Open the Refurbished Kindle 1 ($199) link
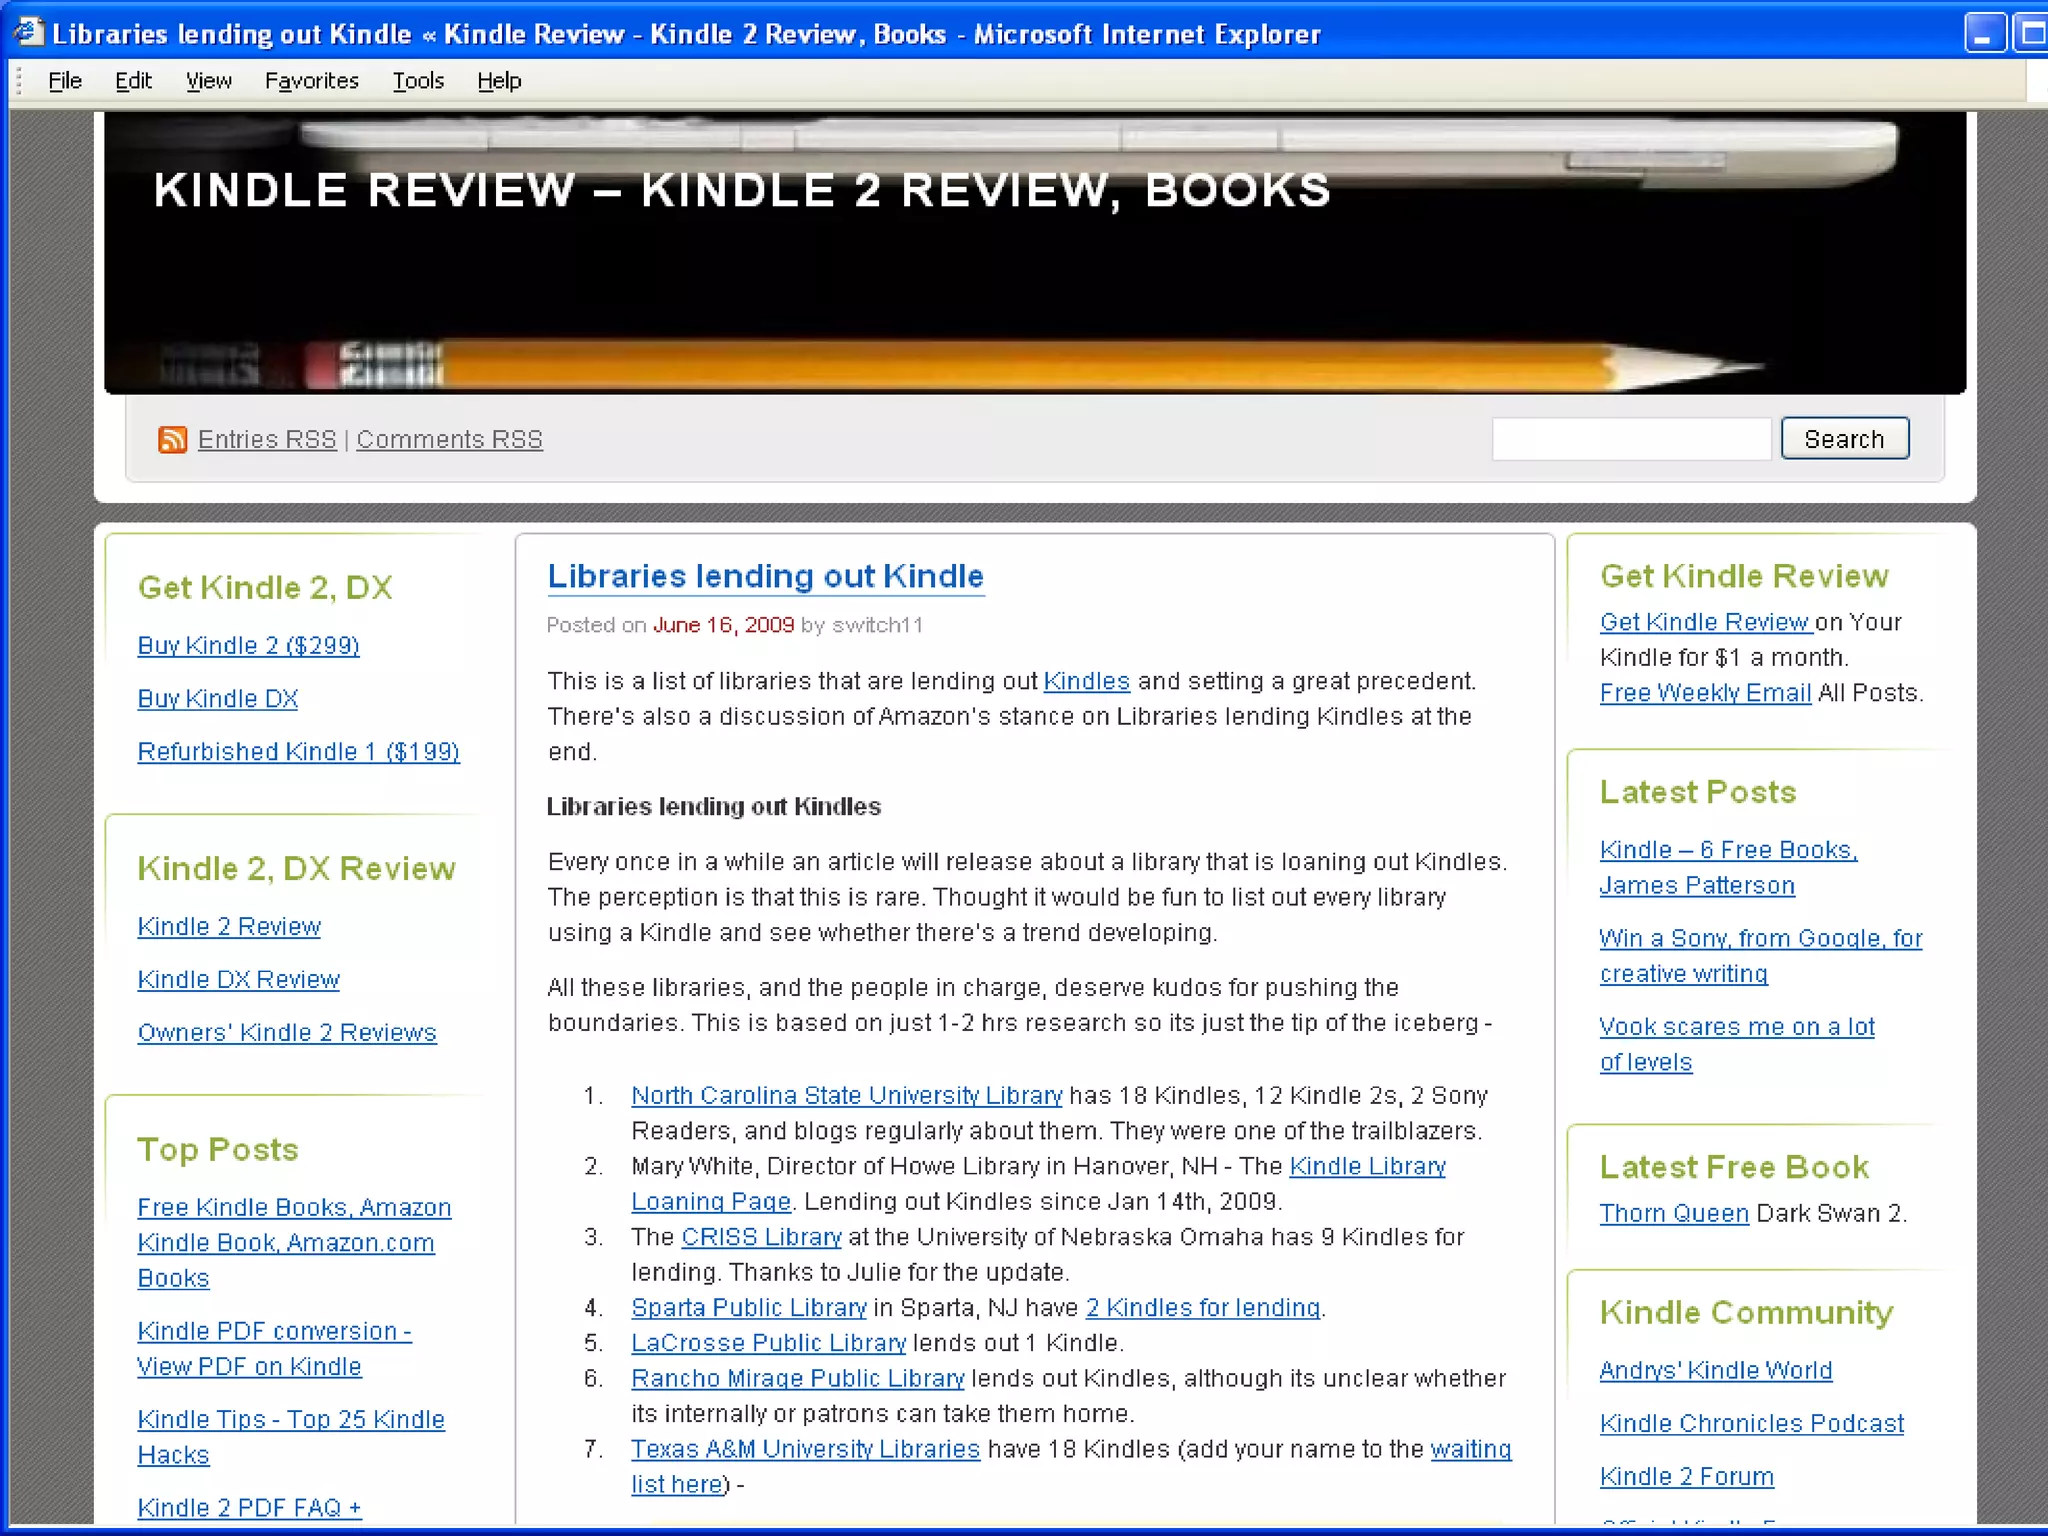Viewport: 2048px width, 1536px height. coord(298,752)
